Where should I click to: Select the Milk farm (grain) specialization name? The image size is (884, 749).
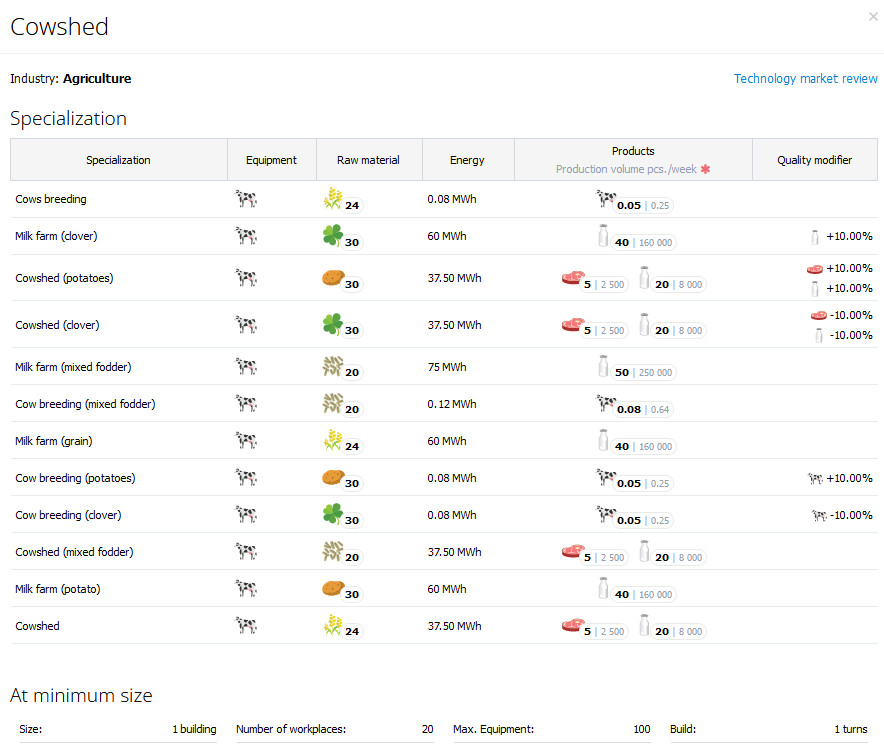tap(54, 441)
